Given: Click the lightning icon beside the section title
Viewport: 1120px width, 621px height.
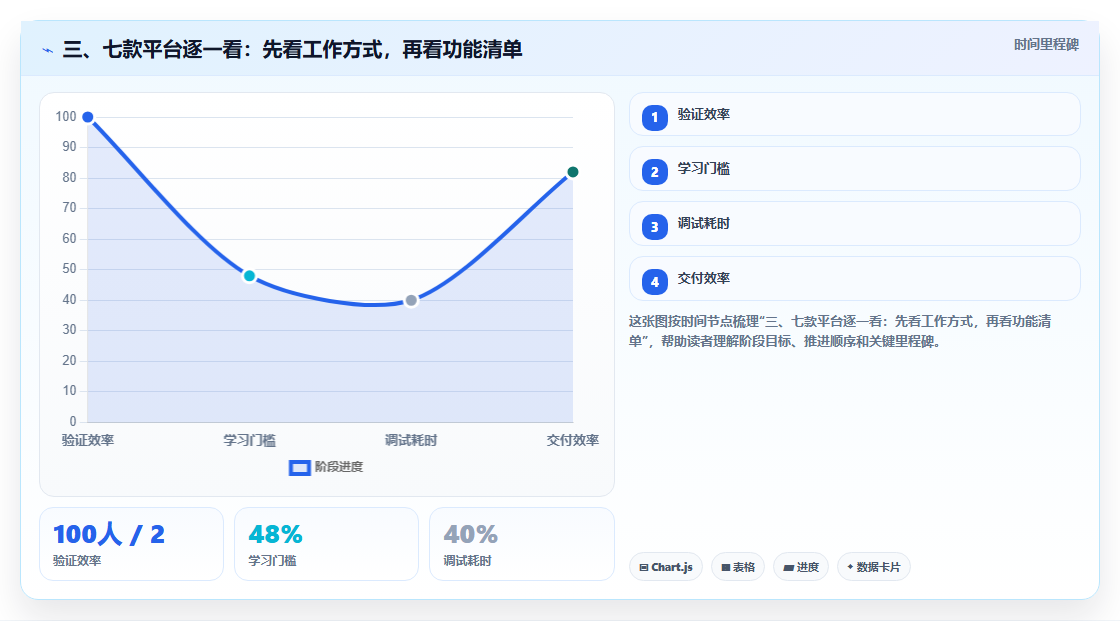Looking at the screenshot, I should pyautogui.click(x=47, y=50).
